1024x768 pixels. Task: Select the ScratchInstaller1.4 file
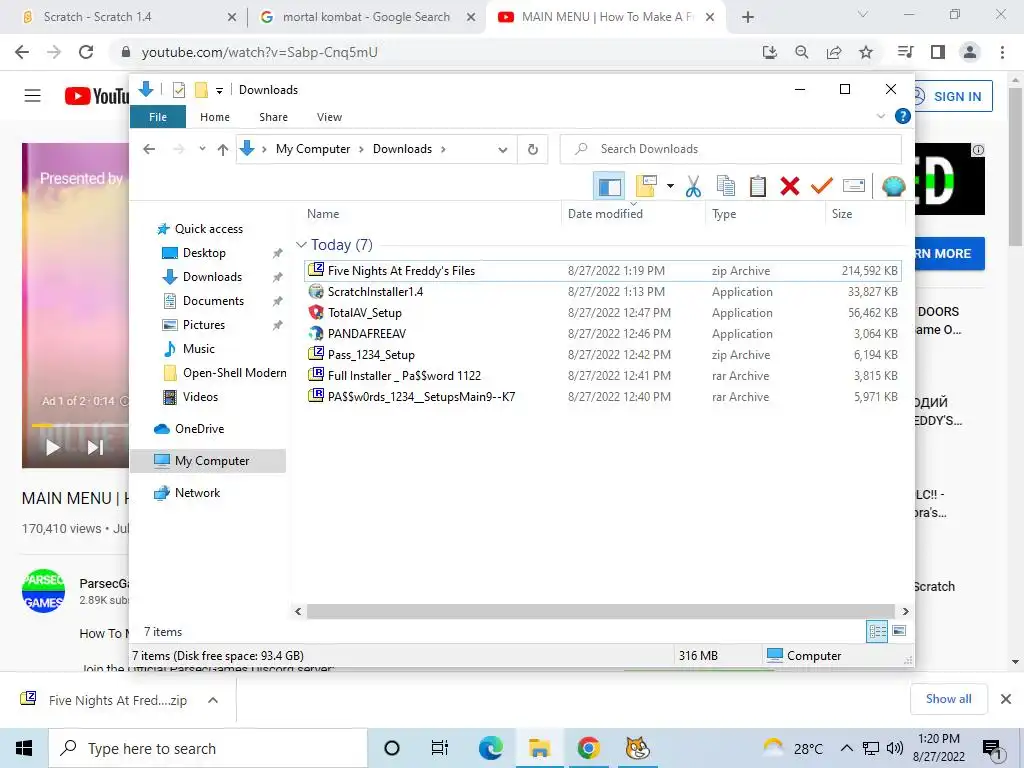(602, 291)
